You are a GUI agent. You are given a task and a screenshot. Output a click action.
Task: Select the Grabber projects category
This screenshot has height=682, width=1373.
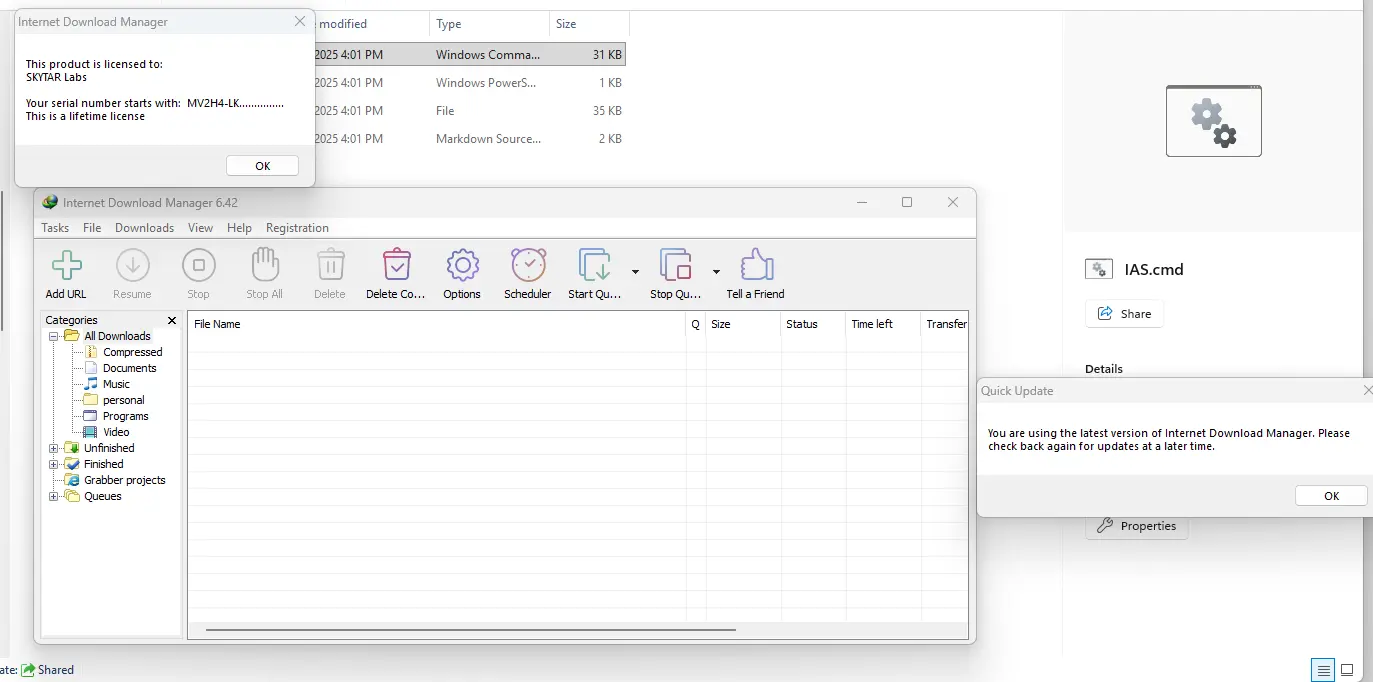pyautogui.click(x=124, y=480)
